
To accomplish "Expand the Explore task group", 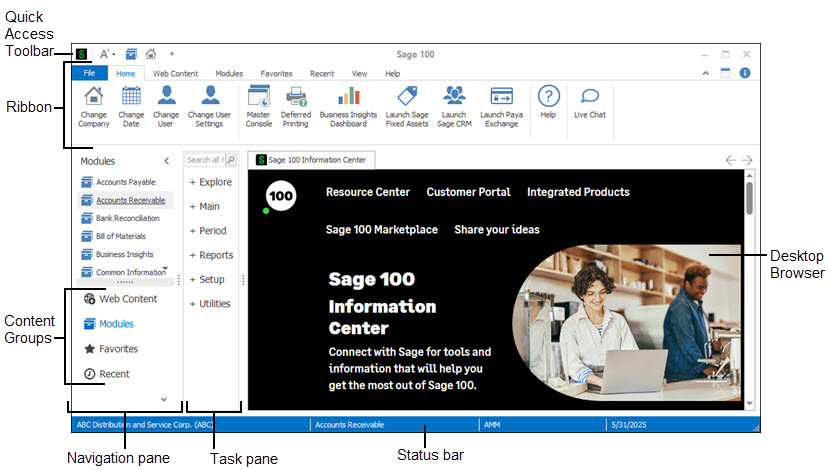I will click(x=210, y=182).
